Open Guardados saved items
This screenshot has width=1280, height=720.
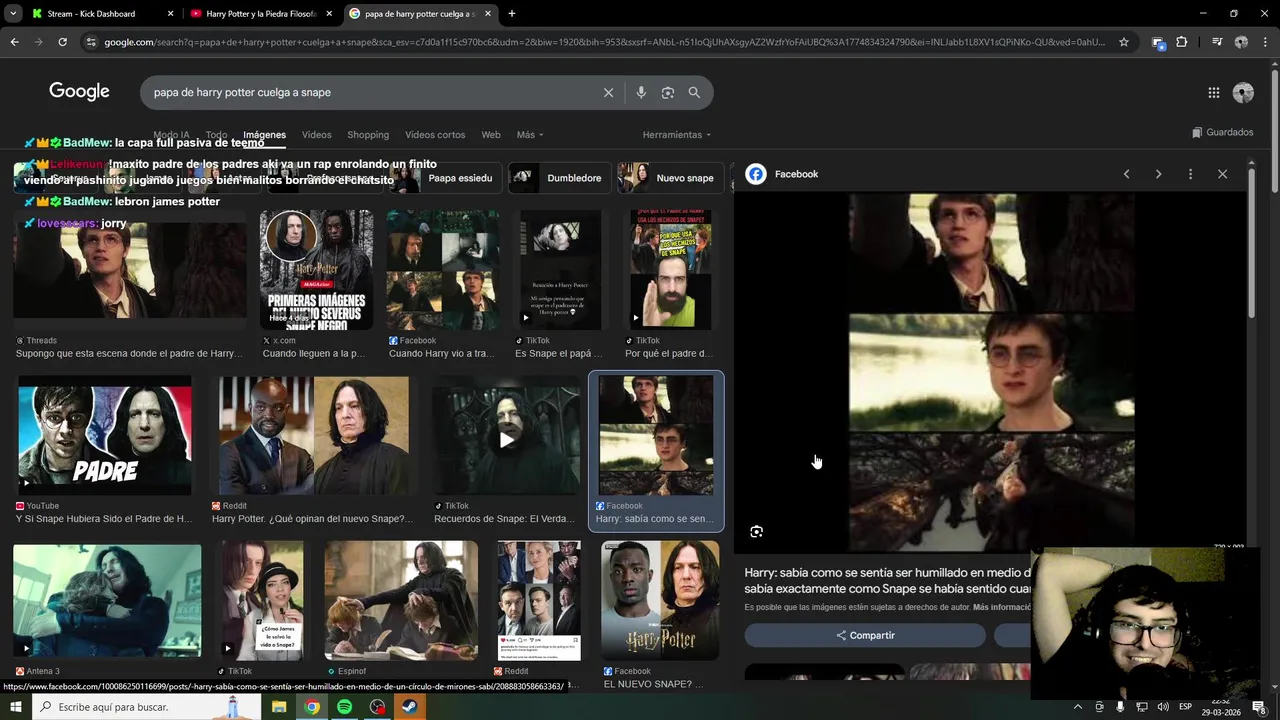[x=1223, y=132]
